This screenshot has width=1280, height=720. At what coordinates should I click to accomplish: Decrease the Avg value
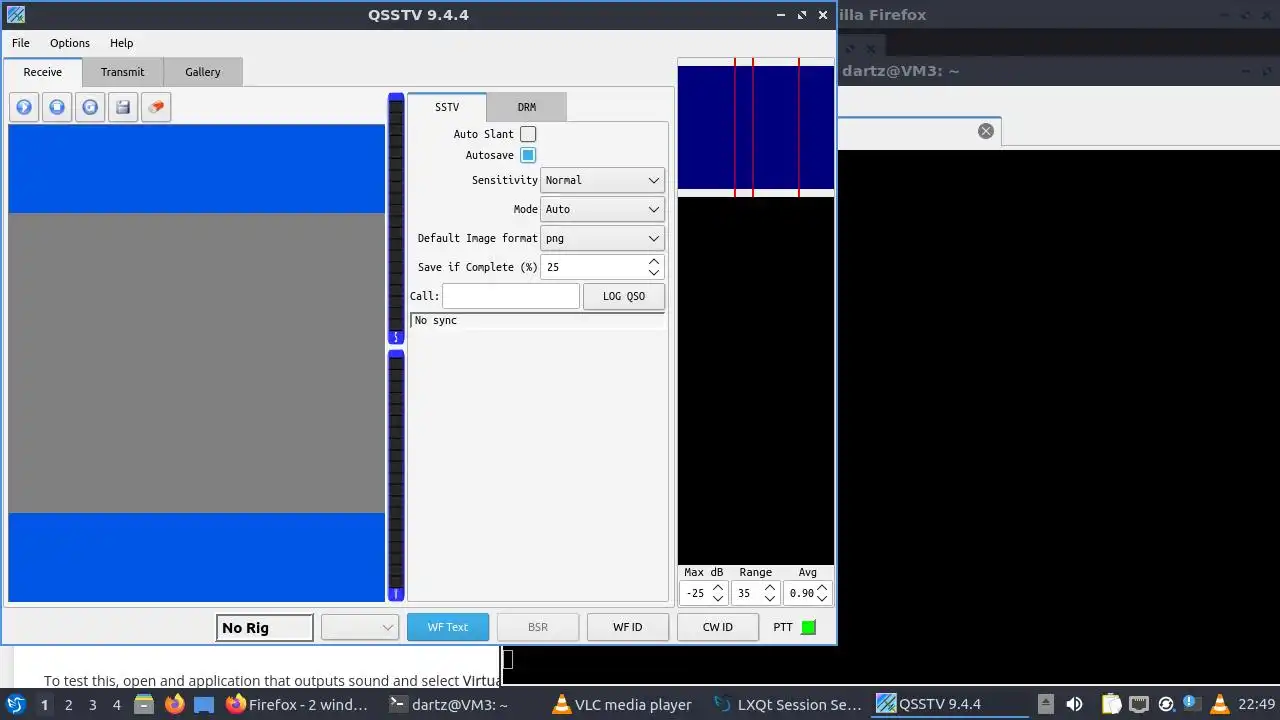pos(822,598)
